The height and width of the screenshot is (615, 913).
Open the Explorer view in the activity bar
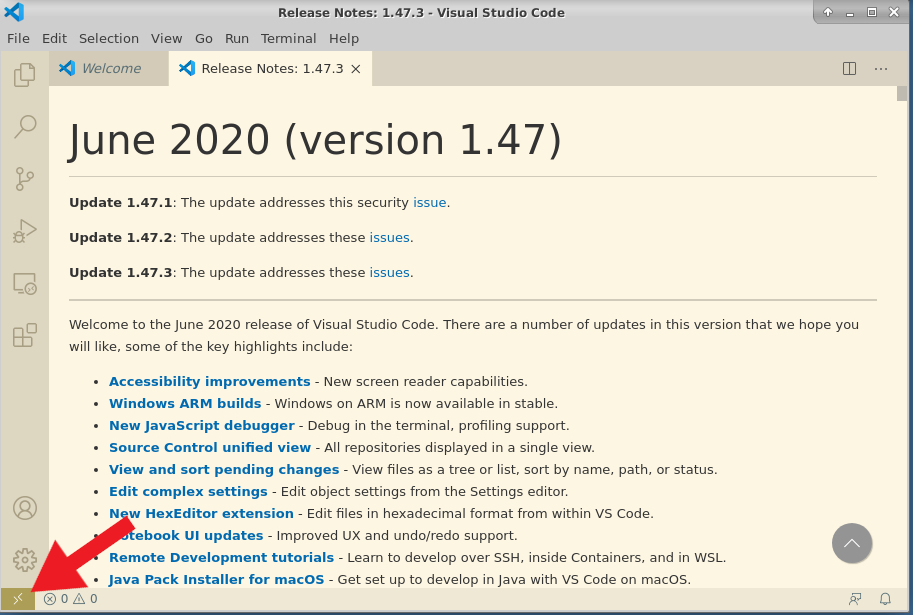click(24, 75)
